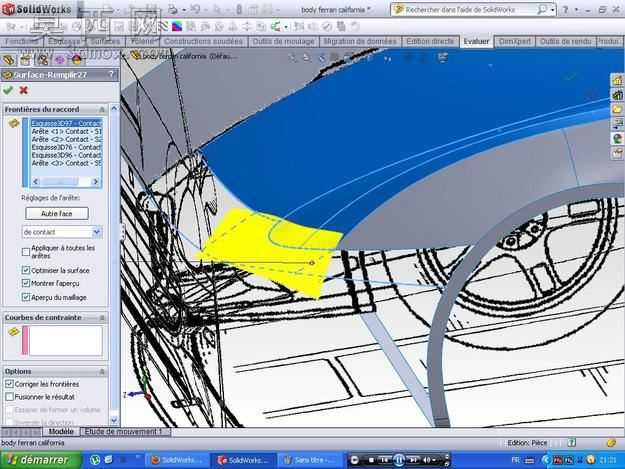Switch to the Etude de mouvement 1 tab
This screenshot has height=469, width=625.
pyautogui.click(x=124, y=432)
